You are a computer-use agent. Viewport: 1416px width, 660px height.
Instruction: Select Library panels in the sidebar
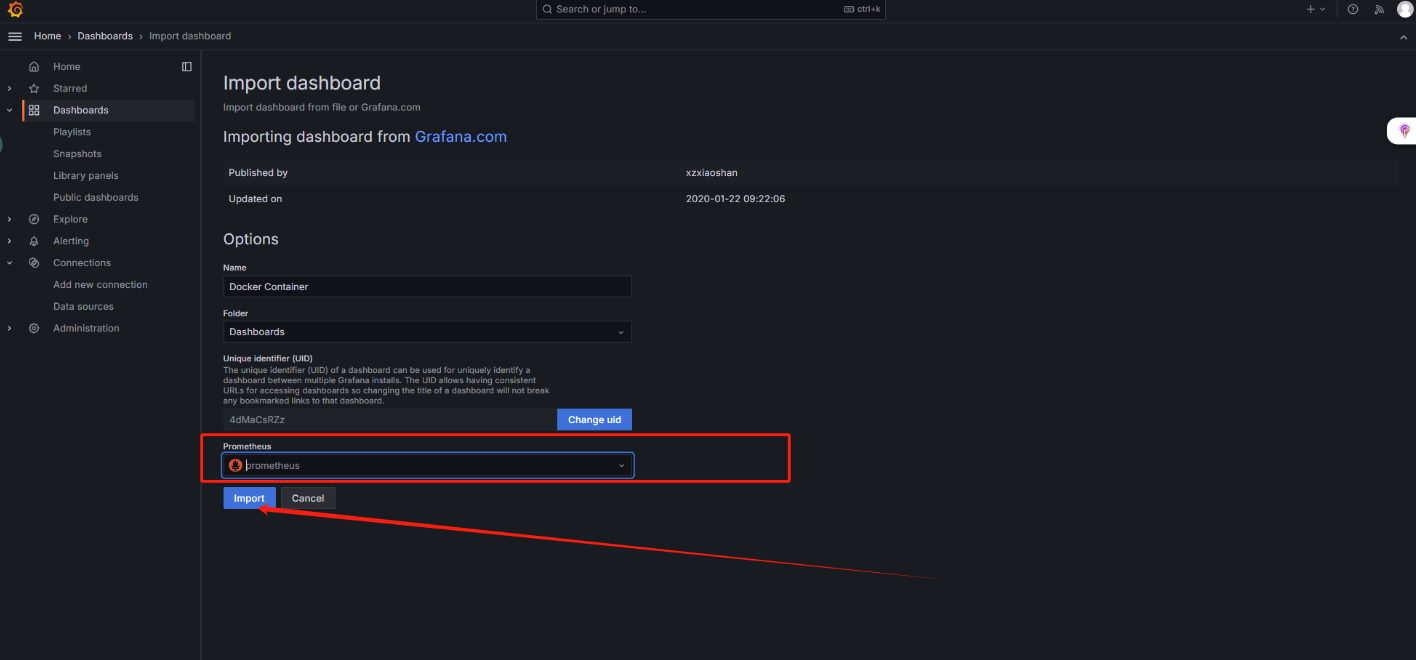(x=86, y=176)
